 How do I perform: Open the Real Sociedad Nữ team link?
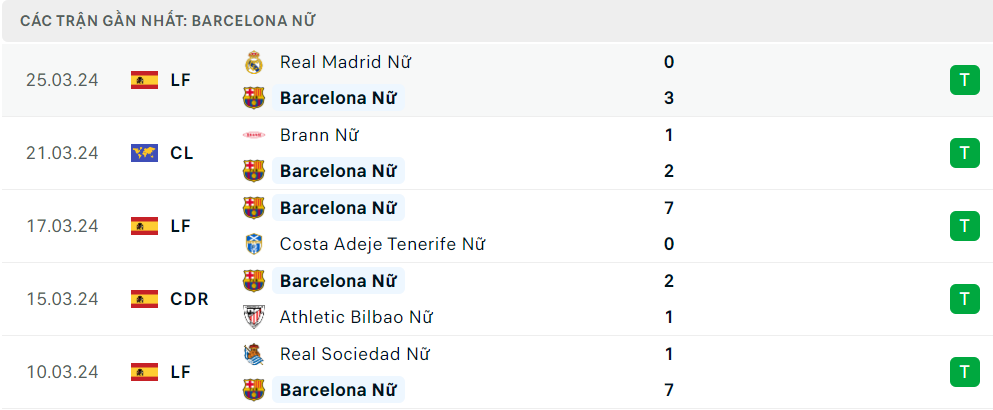[x=355, y=354]
